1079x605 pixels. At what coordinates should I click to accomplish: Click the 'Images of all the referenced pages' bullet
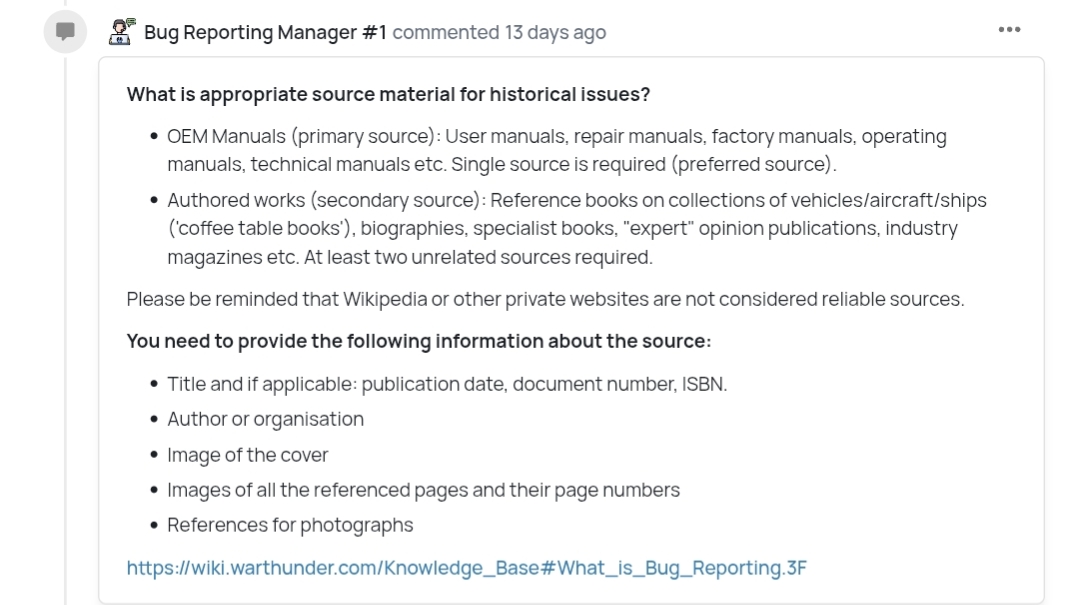click(x=423, y=490)
